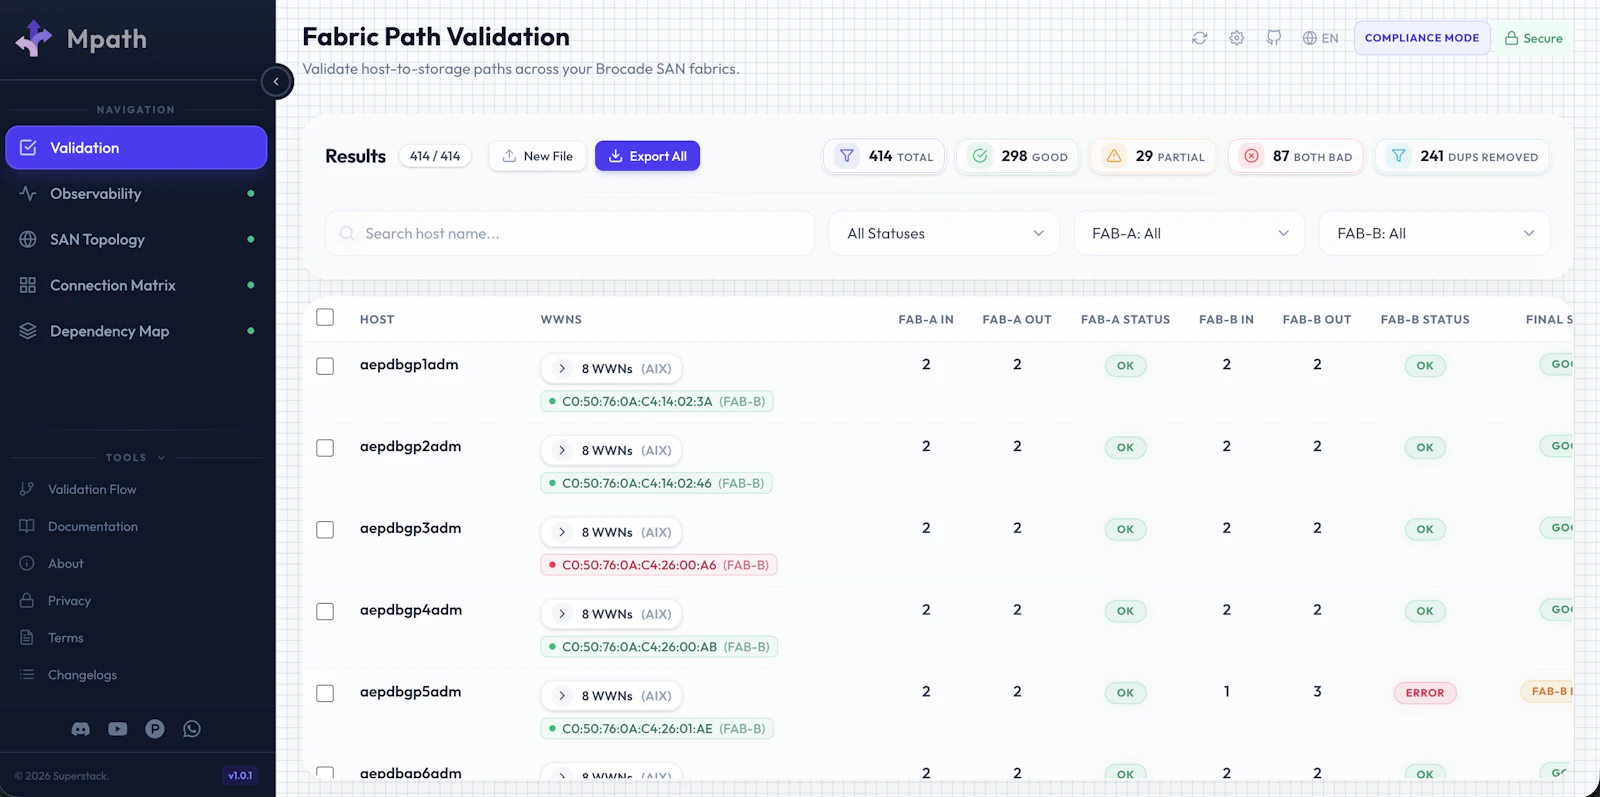The image size is (1600, 797).
Task: Click the Search host name field
Action: pos(570,234)
